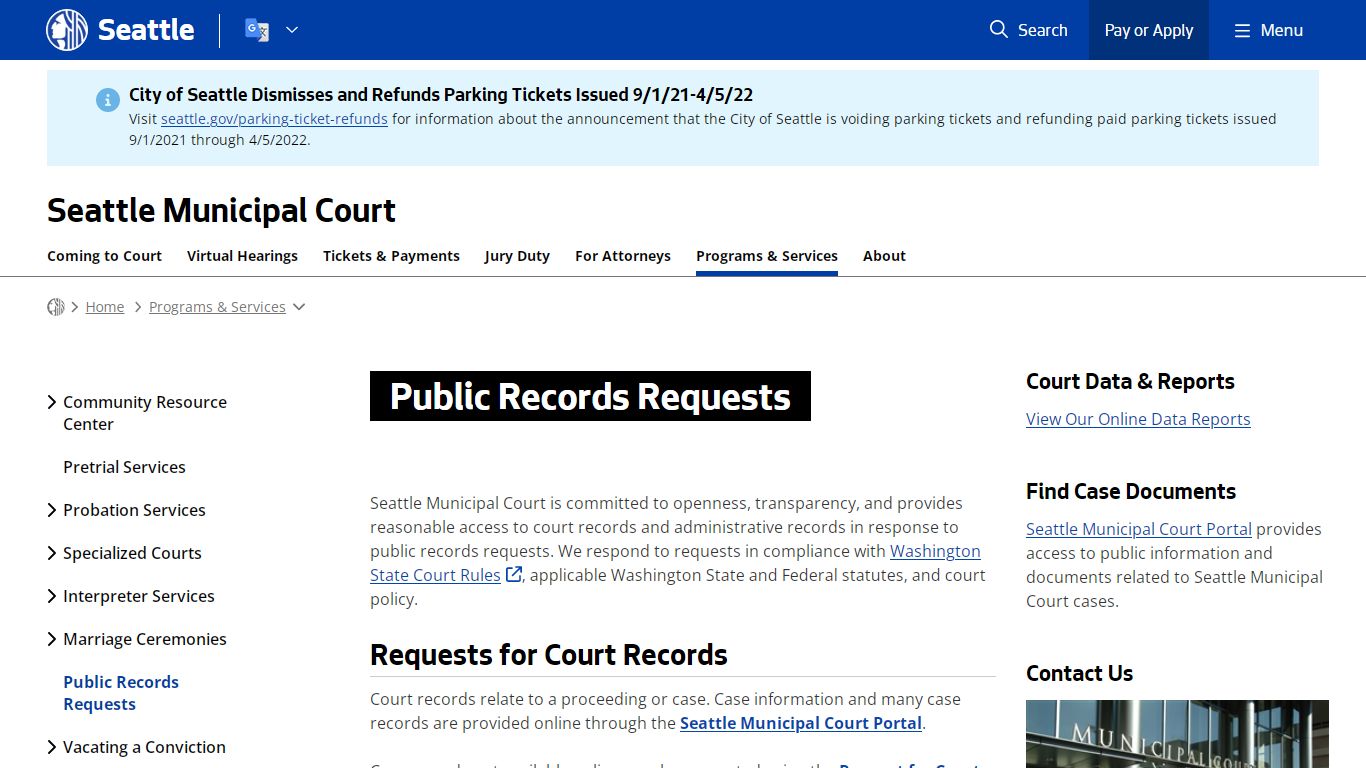
Task: Open Pretrial Services sidebar link
Action: (124, 467)
